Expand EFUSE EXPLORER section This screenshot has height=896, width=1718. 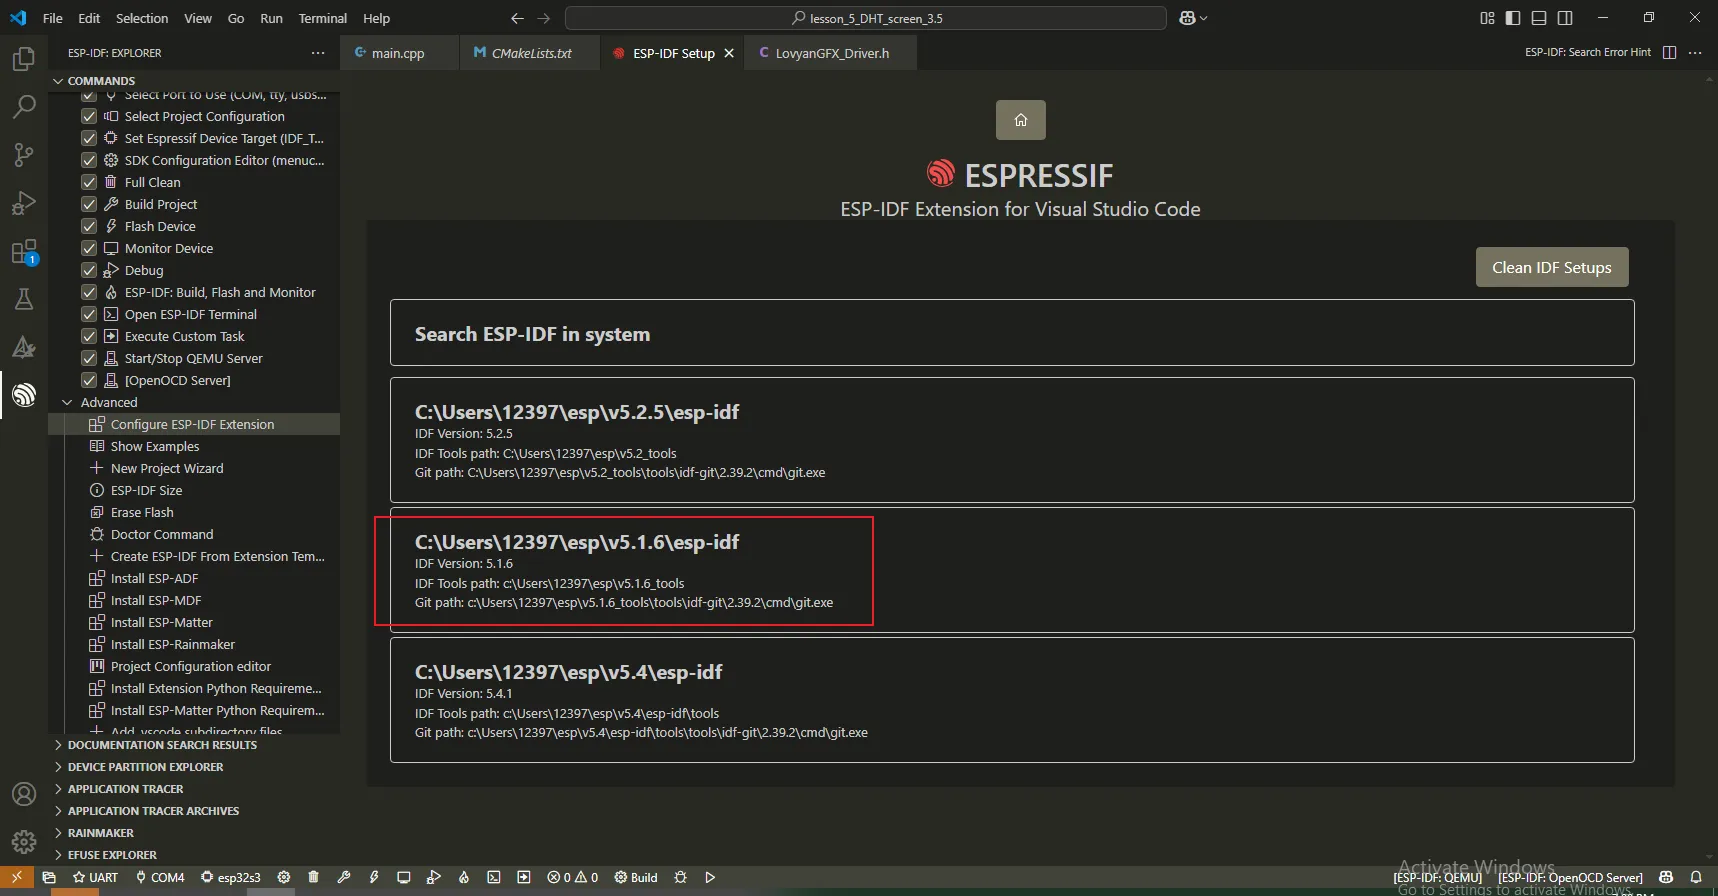click(x=194, y=855)
